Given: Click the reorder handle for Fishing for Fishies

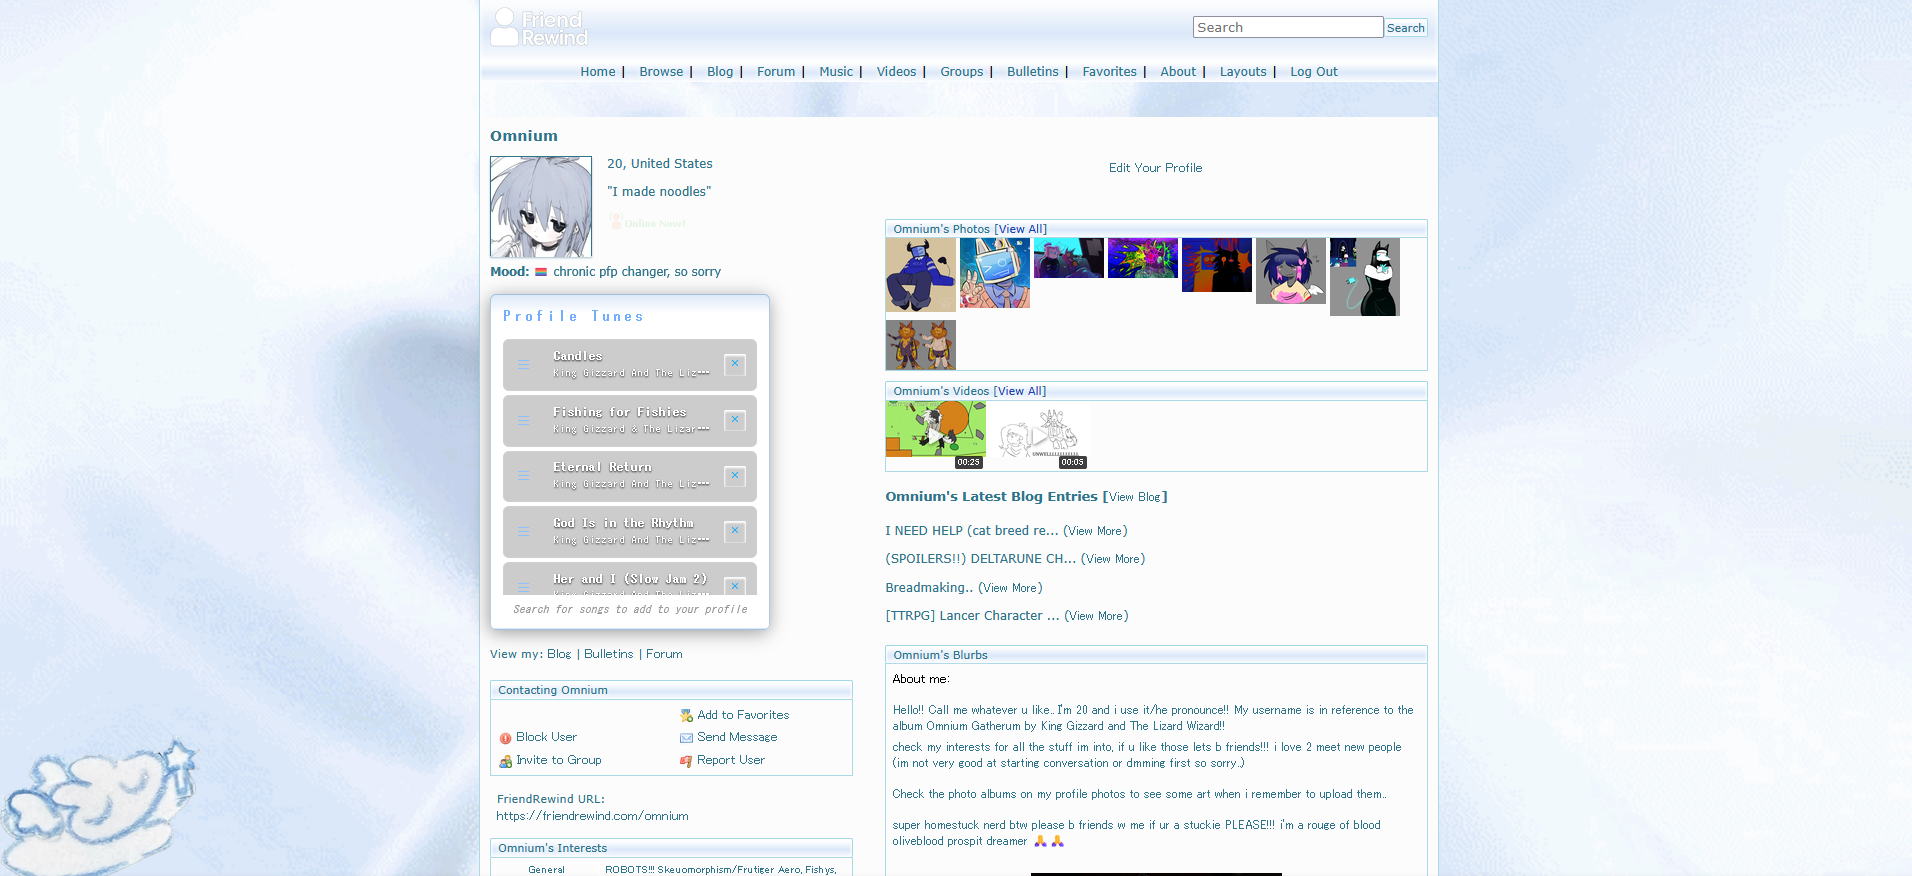Looking at the screenshot, I should pos(524,421).
